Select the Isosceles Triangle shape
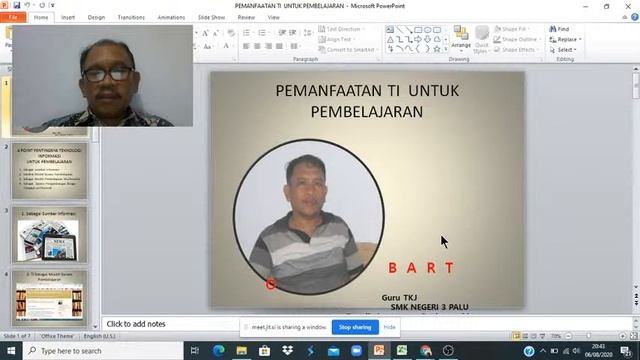 coord(390,40)
